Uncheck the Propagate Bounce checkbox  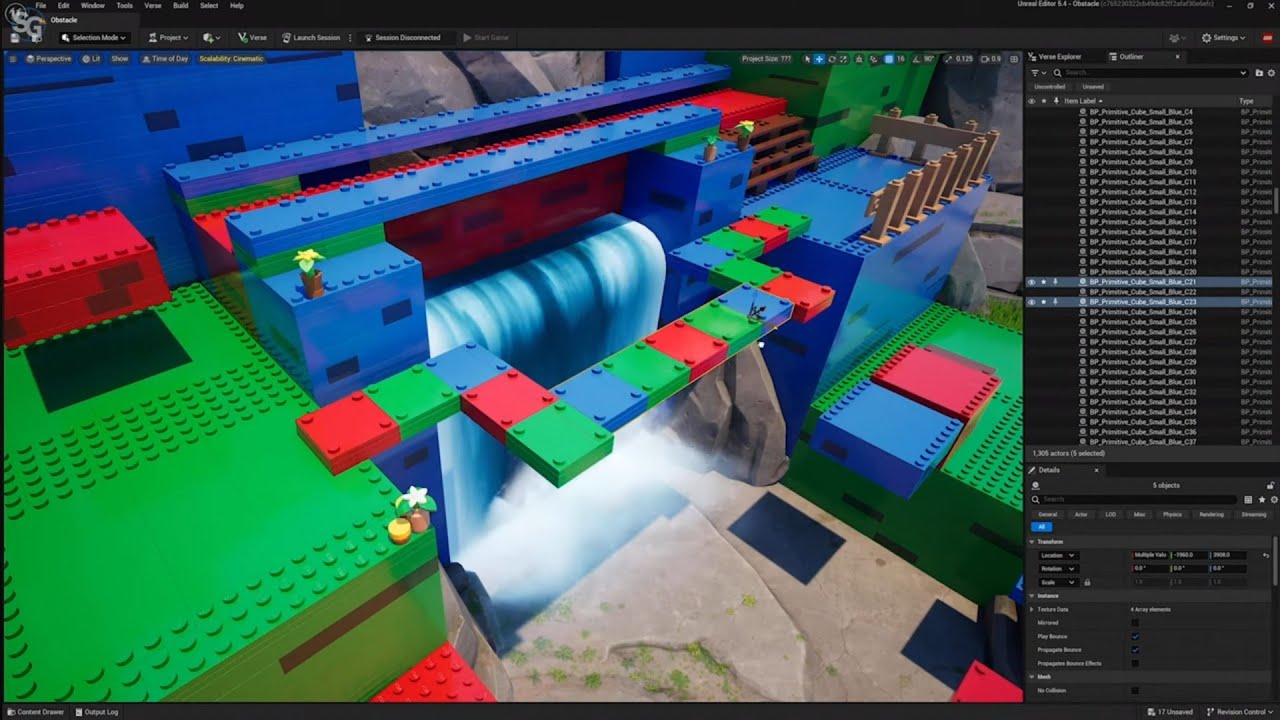click(1135, 649)
